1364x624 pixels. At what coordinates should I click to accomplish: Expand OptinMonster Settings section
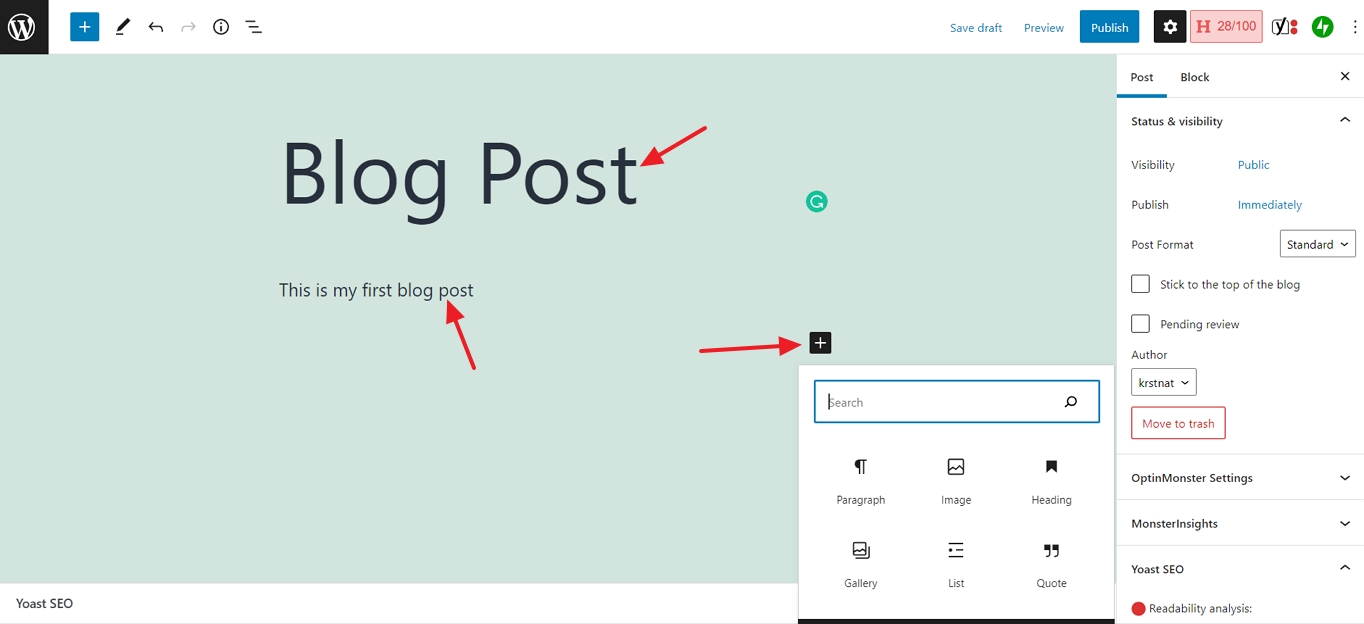tap(1240, 478)
